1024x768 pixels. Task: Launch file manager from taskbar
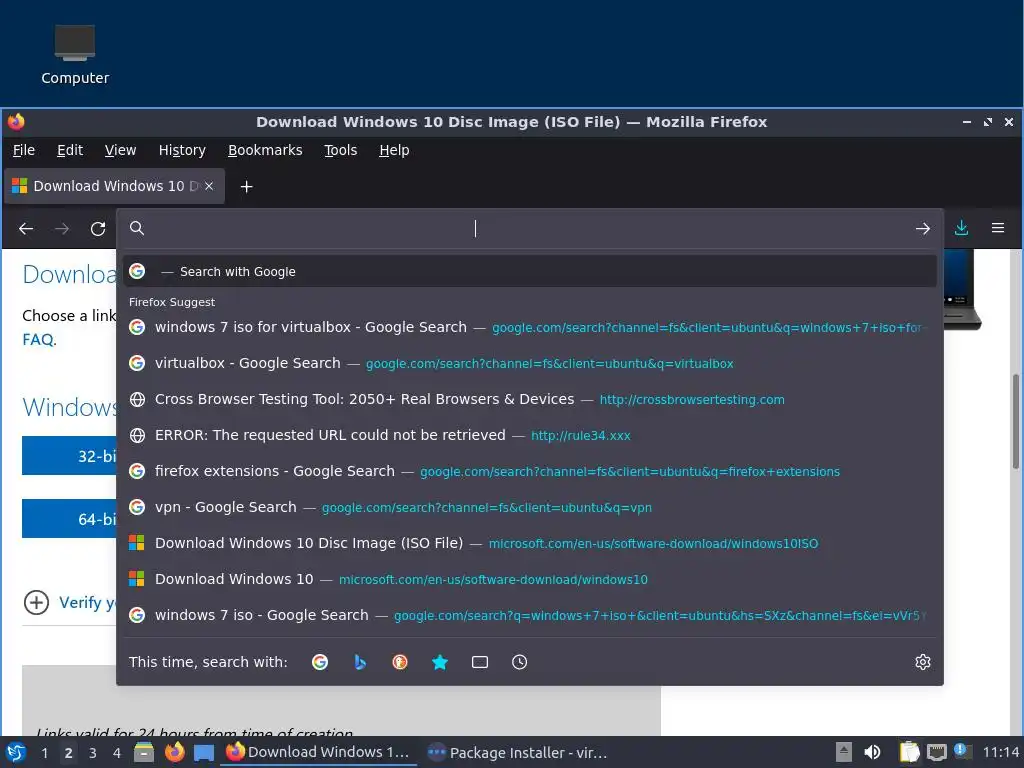tap(144, 752)
